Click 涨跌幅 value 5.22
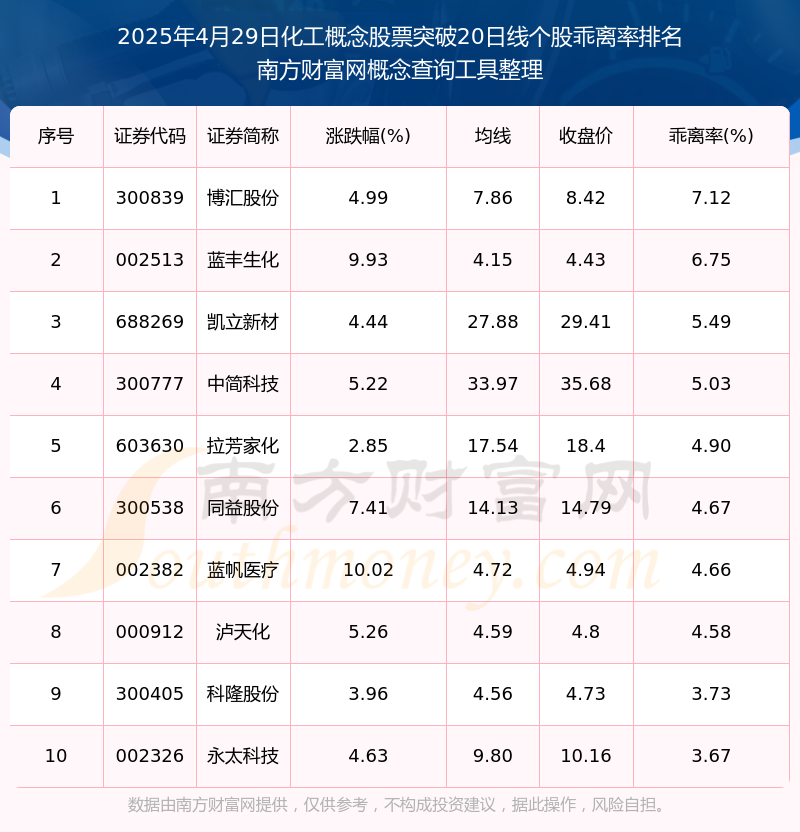 click(368, 384)
